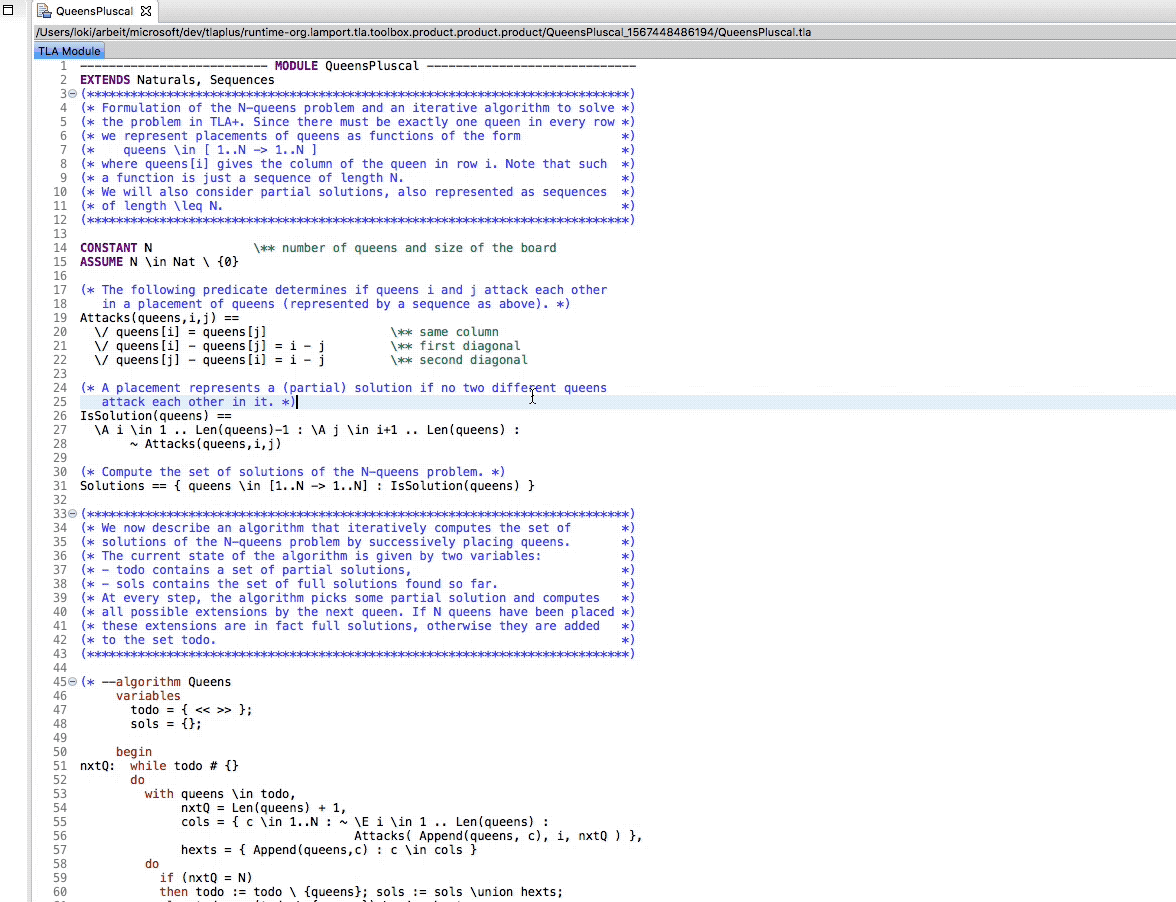This screenshot has width=1176, height=902.
Task: Switch to the TLA Module tab
Action: pyautogui.click(x=69, y=51)
